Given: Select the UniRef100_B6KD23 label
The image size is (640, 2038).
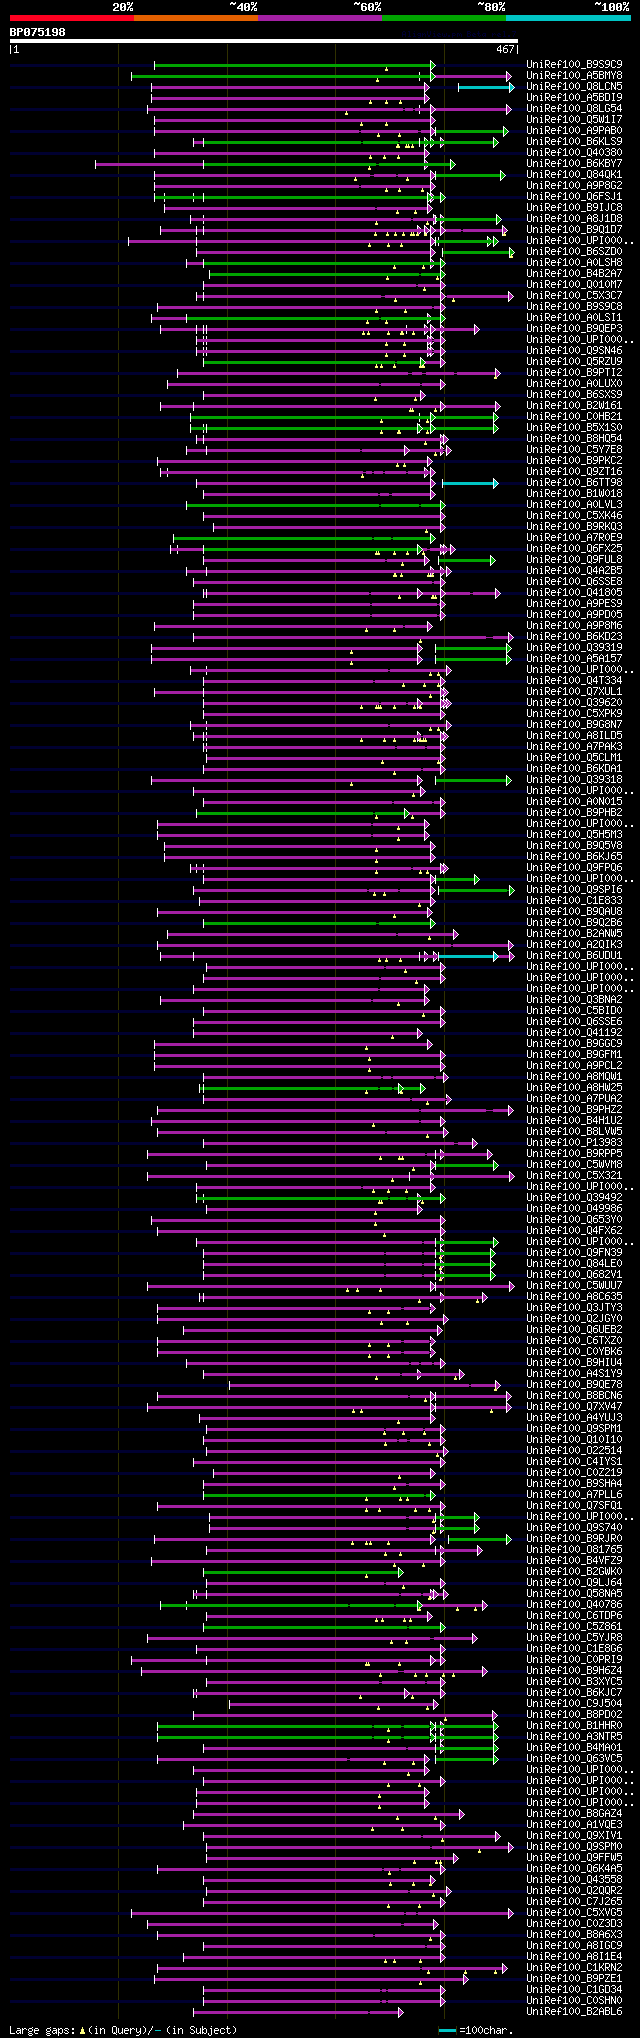Looking at the screenshot, I should (x=574, y=636).
